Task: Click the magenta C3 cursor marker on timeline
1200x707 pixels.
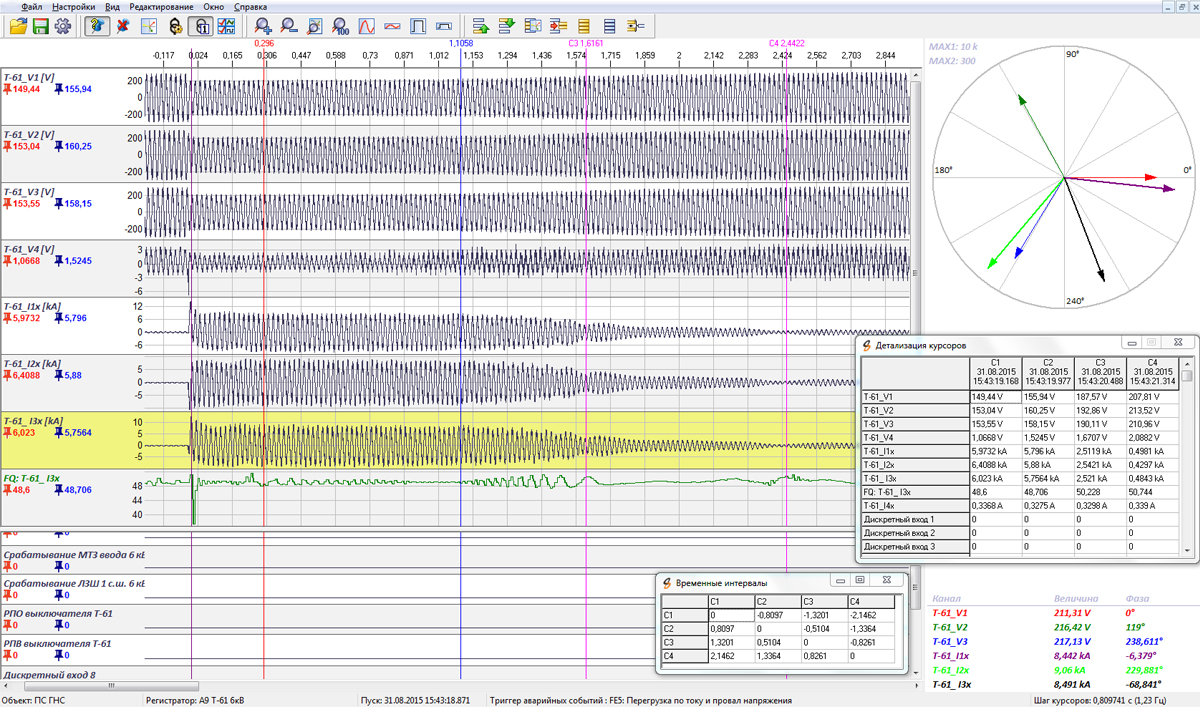Action: pos(586,44)
